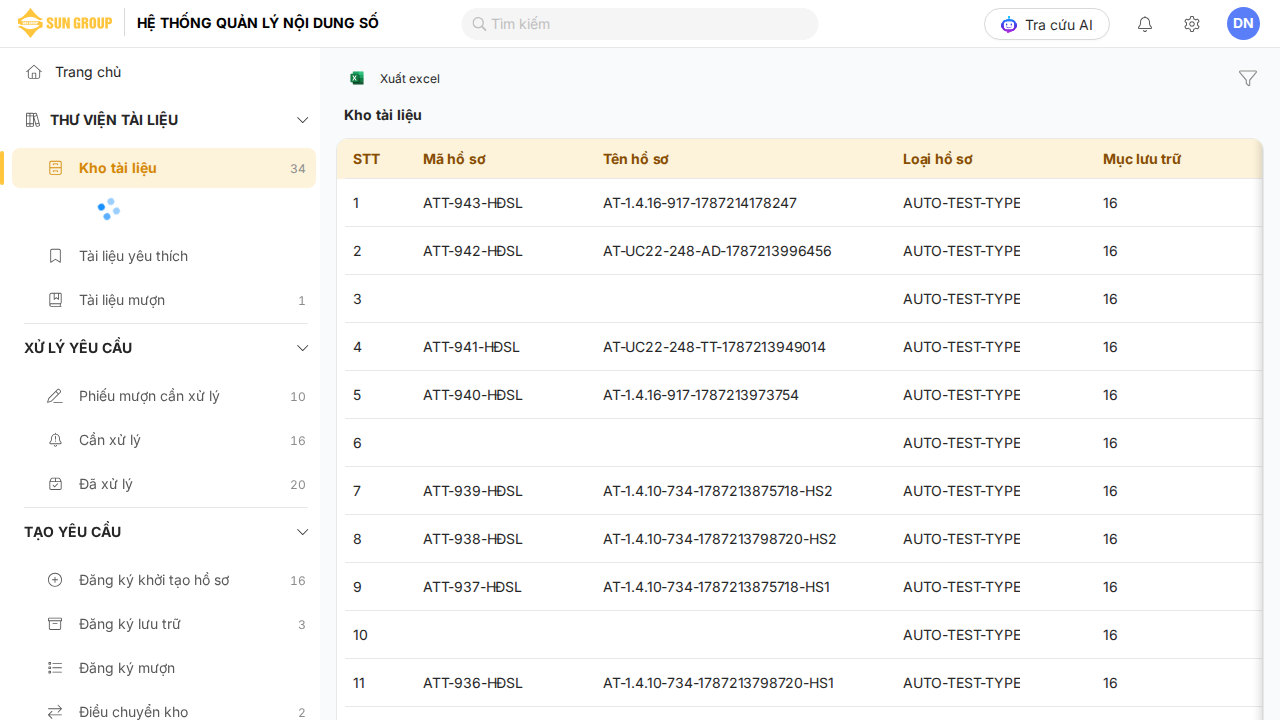Image resolution: width=1280 pixels, height=720 pixels.
Task: Click AUTO-TEST-TYPE in row 3
Action: (x=962, y=299)
